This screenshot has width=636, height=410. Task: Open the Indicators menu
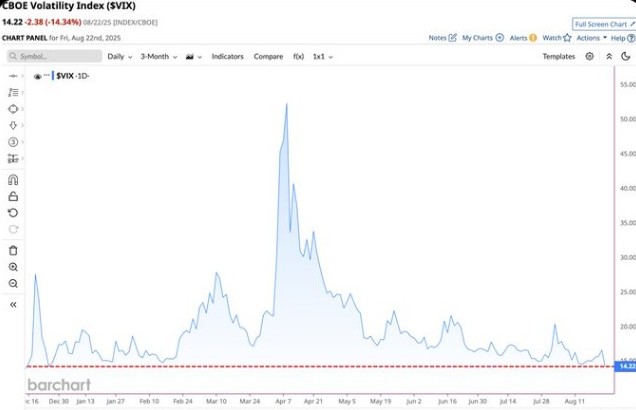pos(227,56)
